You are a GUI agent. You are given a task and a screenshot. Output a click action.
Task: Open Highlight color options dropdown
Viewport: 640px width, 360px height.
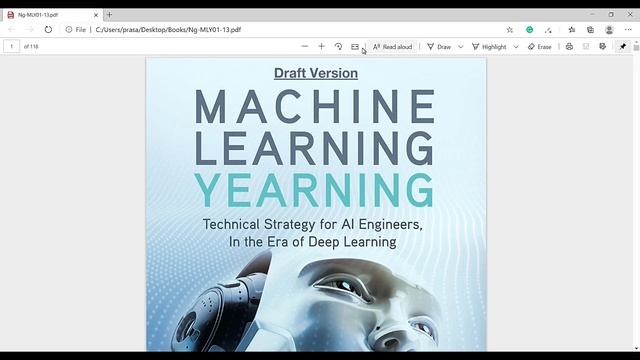(x=516, y=47)
